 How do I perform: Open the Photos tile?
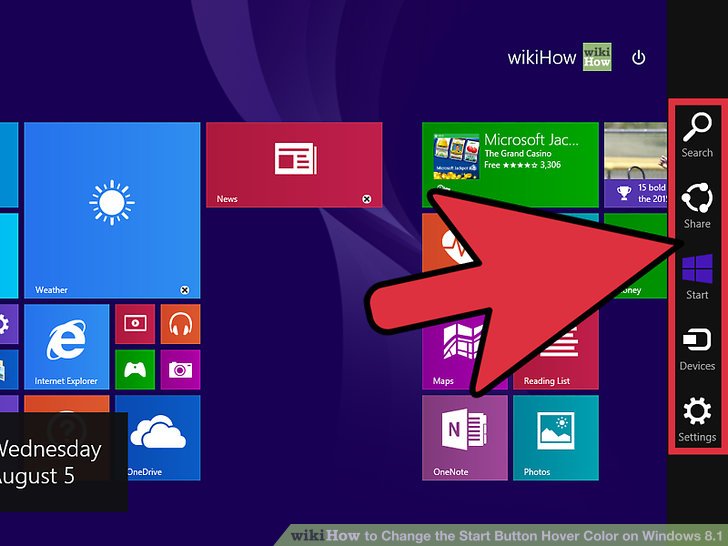click(x=555, y=437)
